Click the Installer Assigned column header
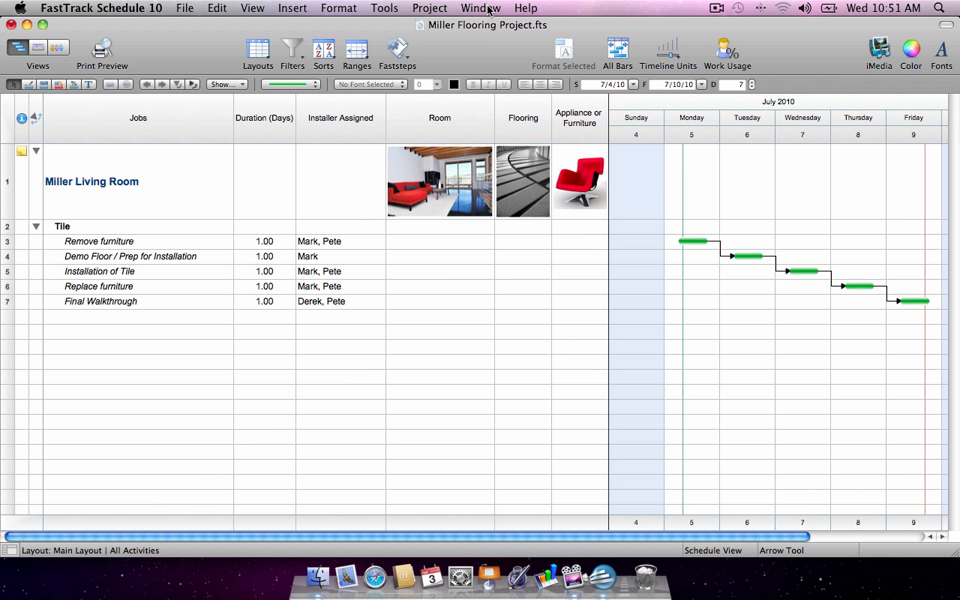960x600 pixels. pos(340,118)
